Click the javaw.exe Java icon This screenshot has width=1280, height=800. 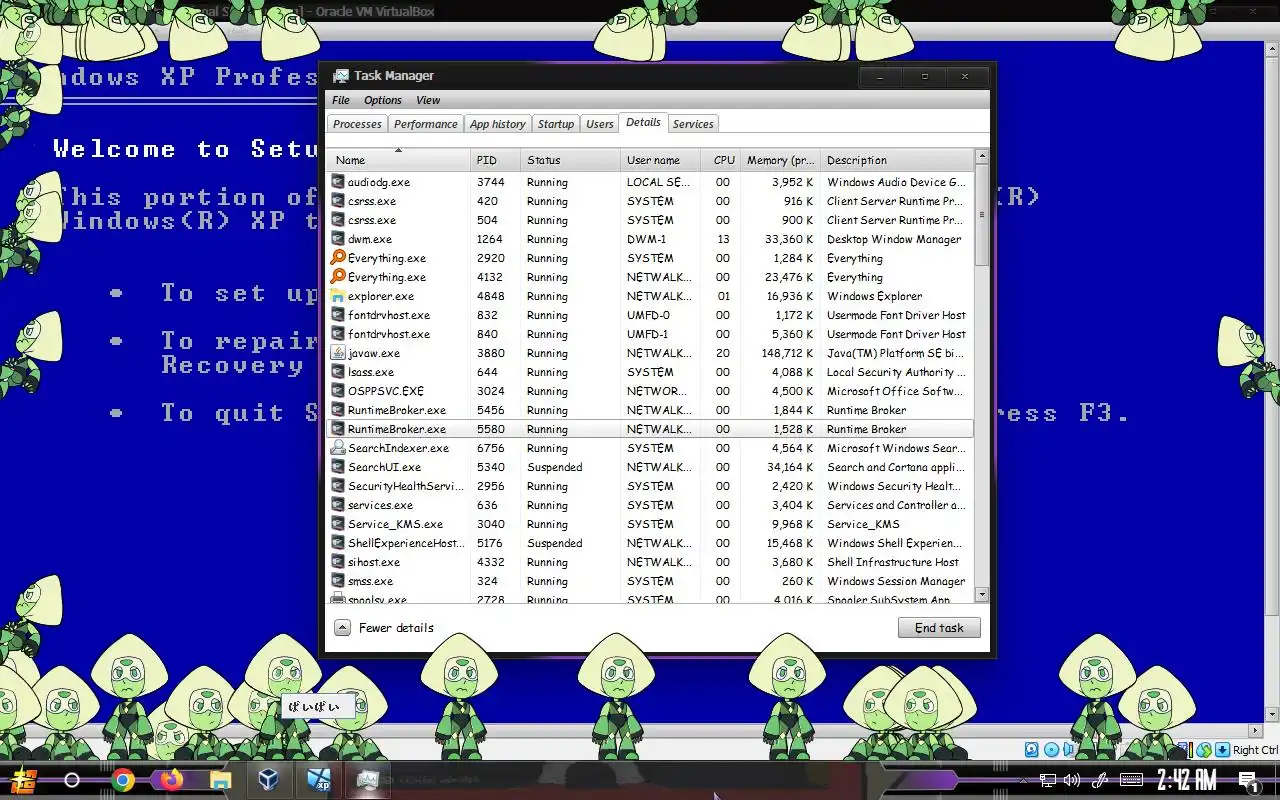click(338, 353)
